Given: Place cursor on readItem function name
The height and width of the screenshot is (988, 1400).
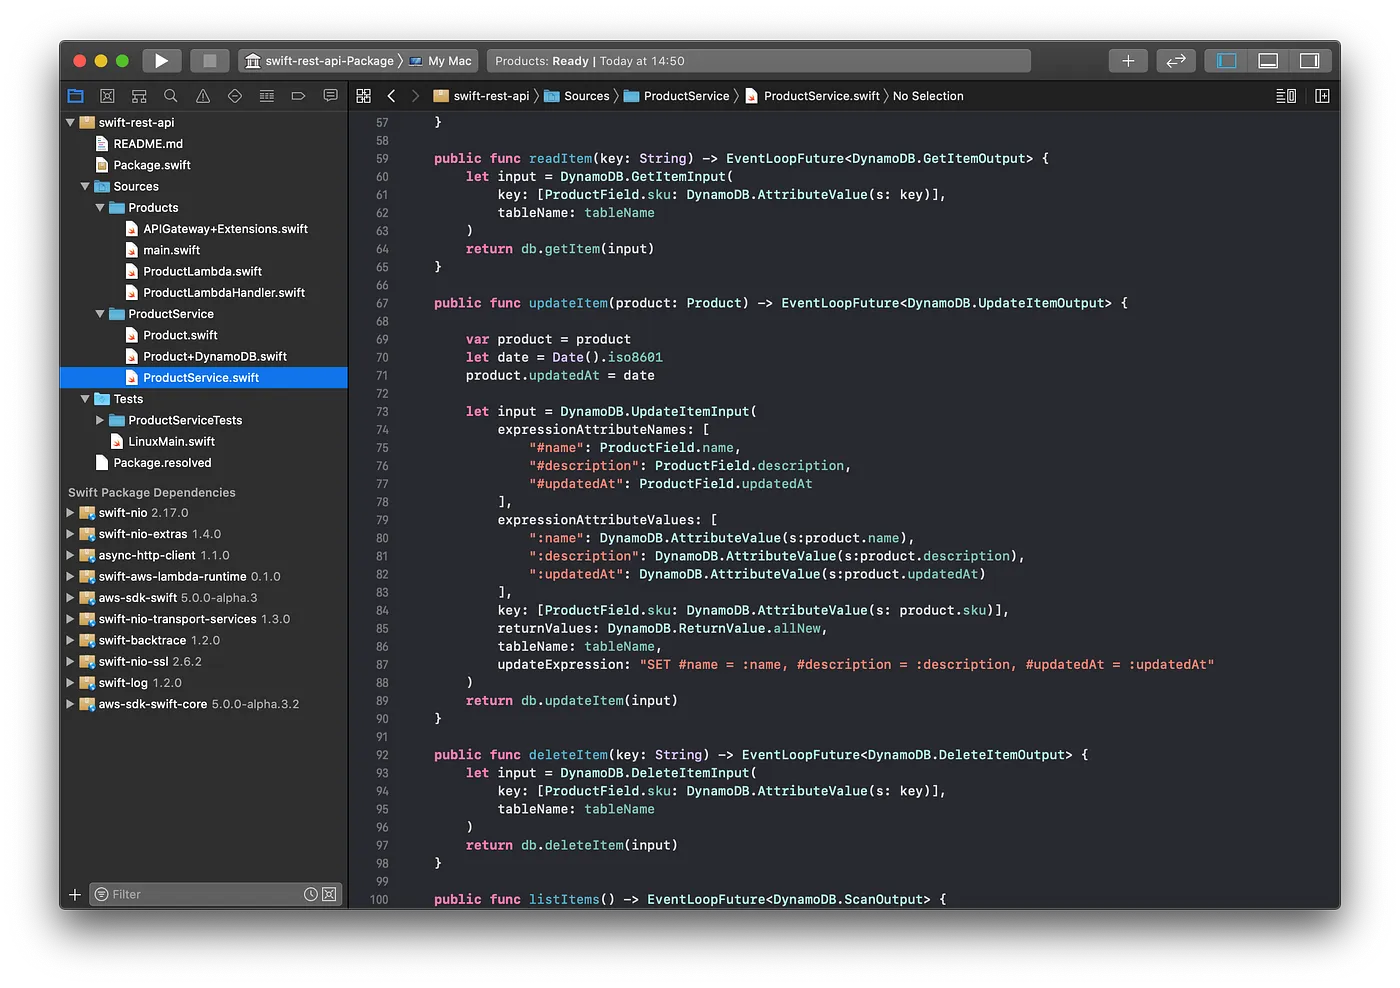Looking at the screenshot, I should click(560, 158).
